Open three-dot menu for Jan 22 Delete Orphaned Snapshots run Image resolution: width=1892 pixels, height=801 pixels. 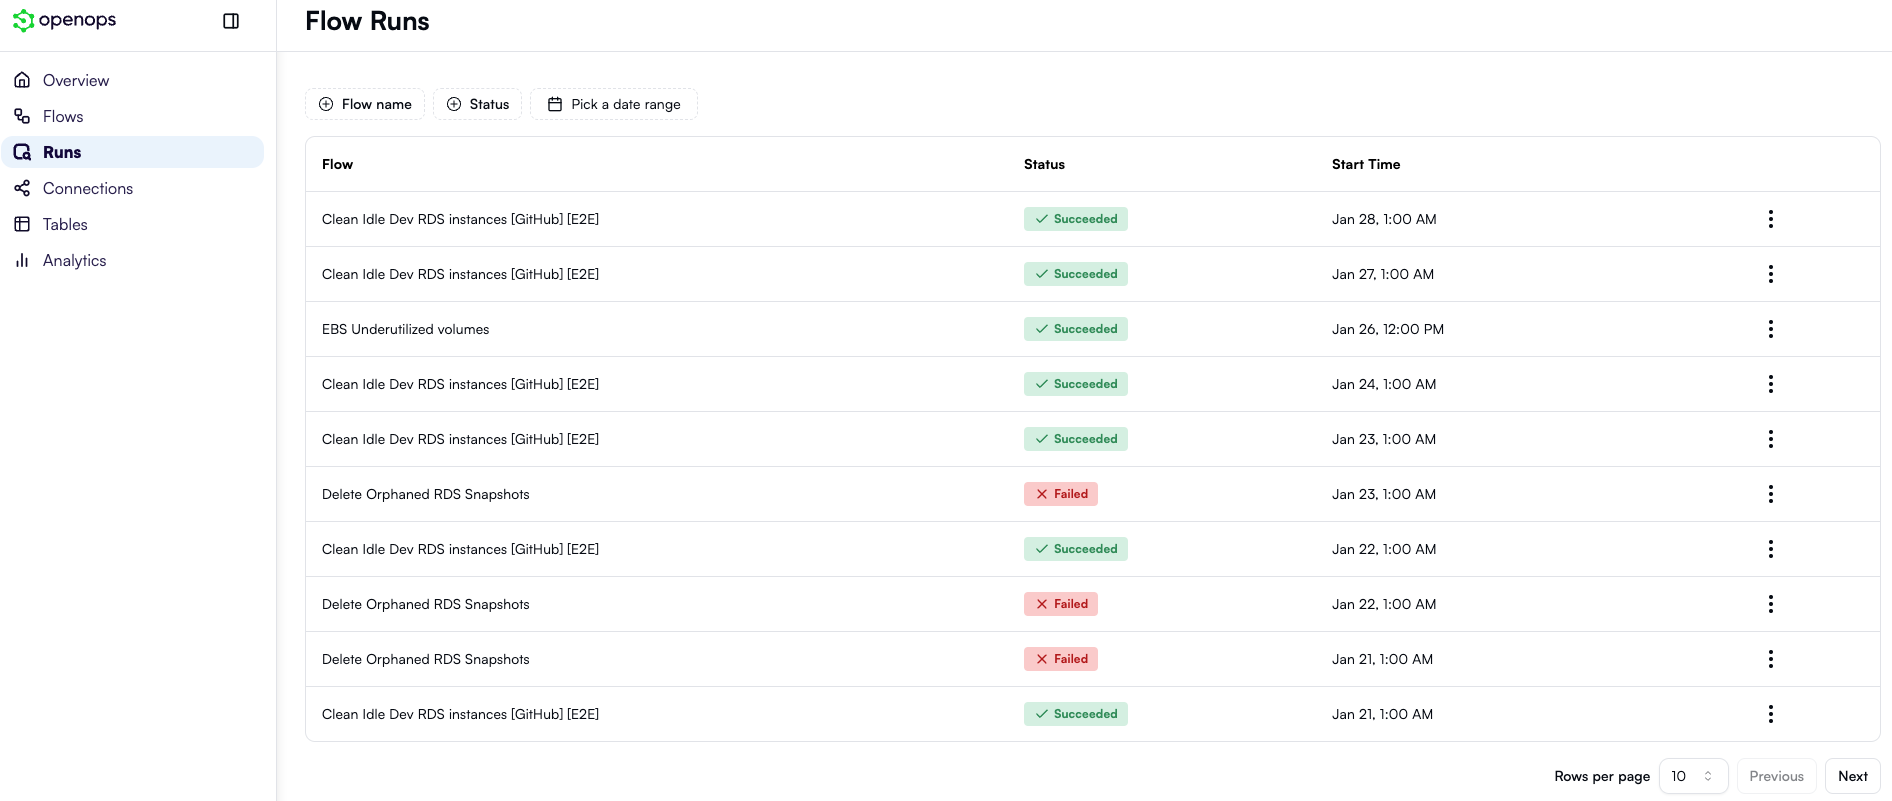tap(1770, 604)
